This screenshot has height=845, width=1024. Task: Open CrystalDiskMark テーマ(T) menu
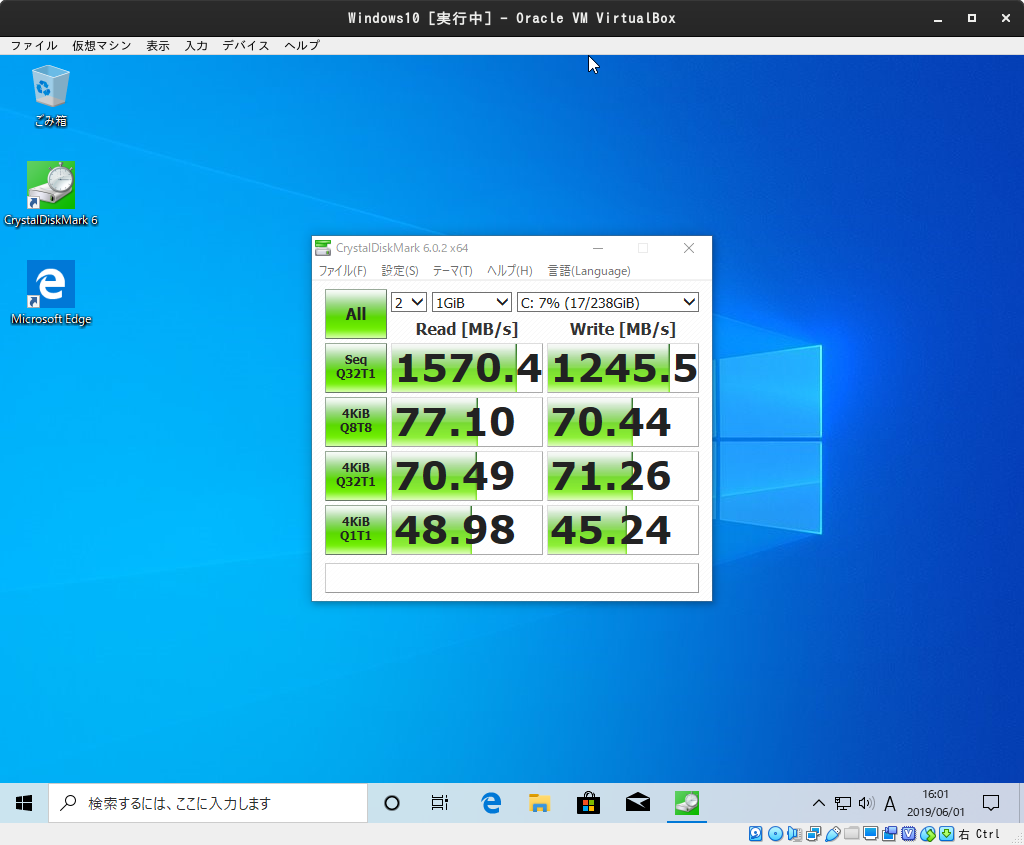point(452,270)
